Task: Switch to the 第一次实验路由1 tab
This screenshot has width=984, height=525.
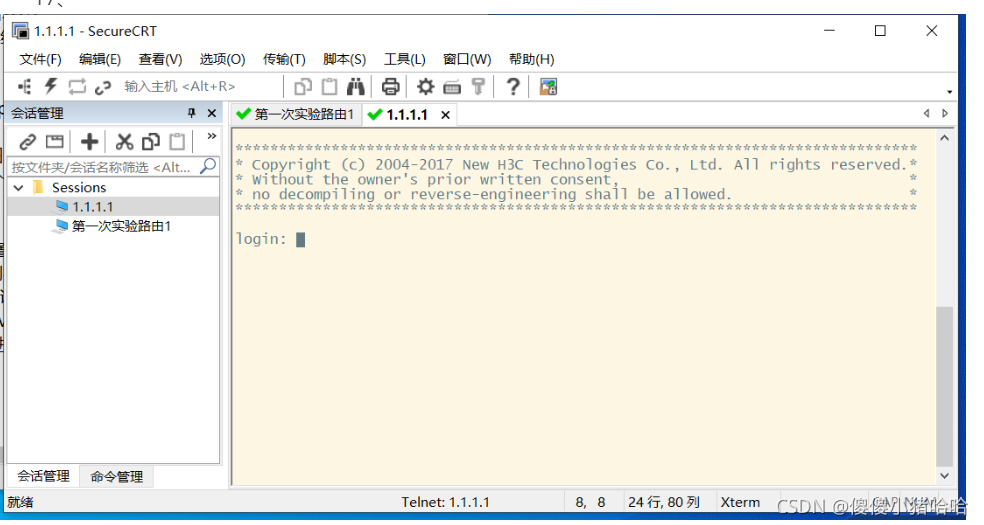Action: 295,115
